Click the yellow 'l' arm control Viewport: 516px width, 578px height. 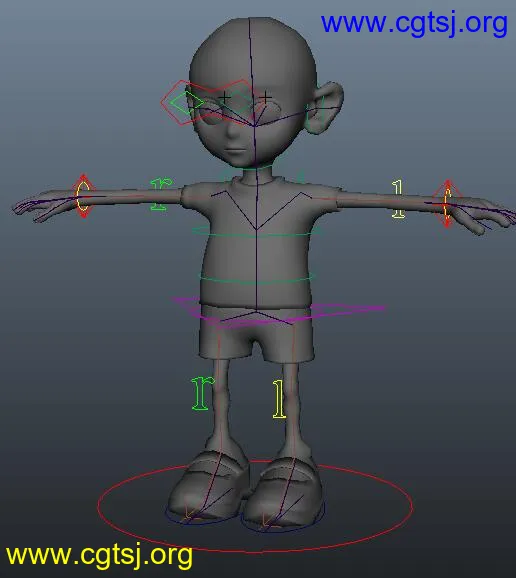click(x=398, y=199)
